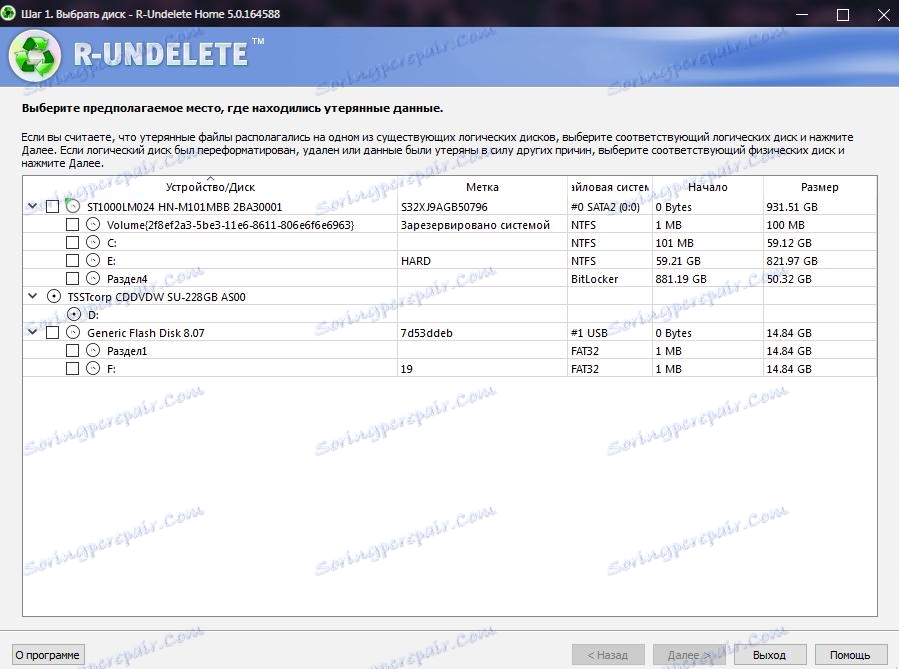Screen dimensions: 899x669
Task: Click the 821.97 GB size cell
Action: 792,261
